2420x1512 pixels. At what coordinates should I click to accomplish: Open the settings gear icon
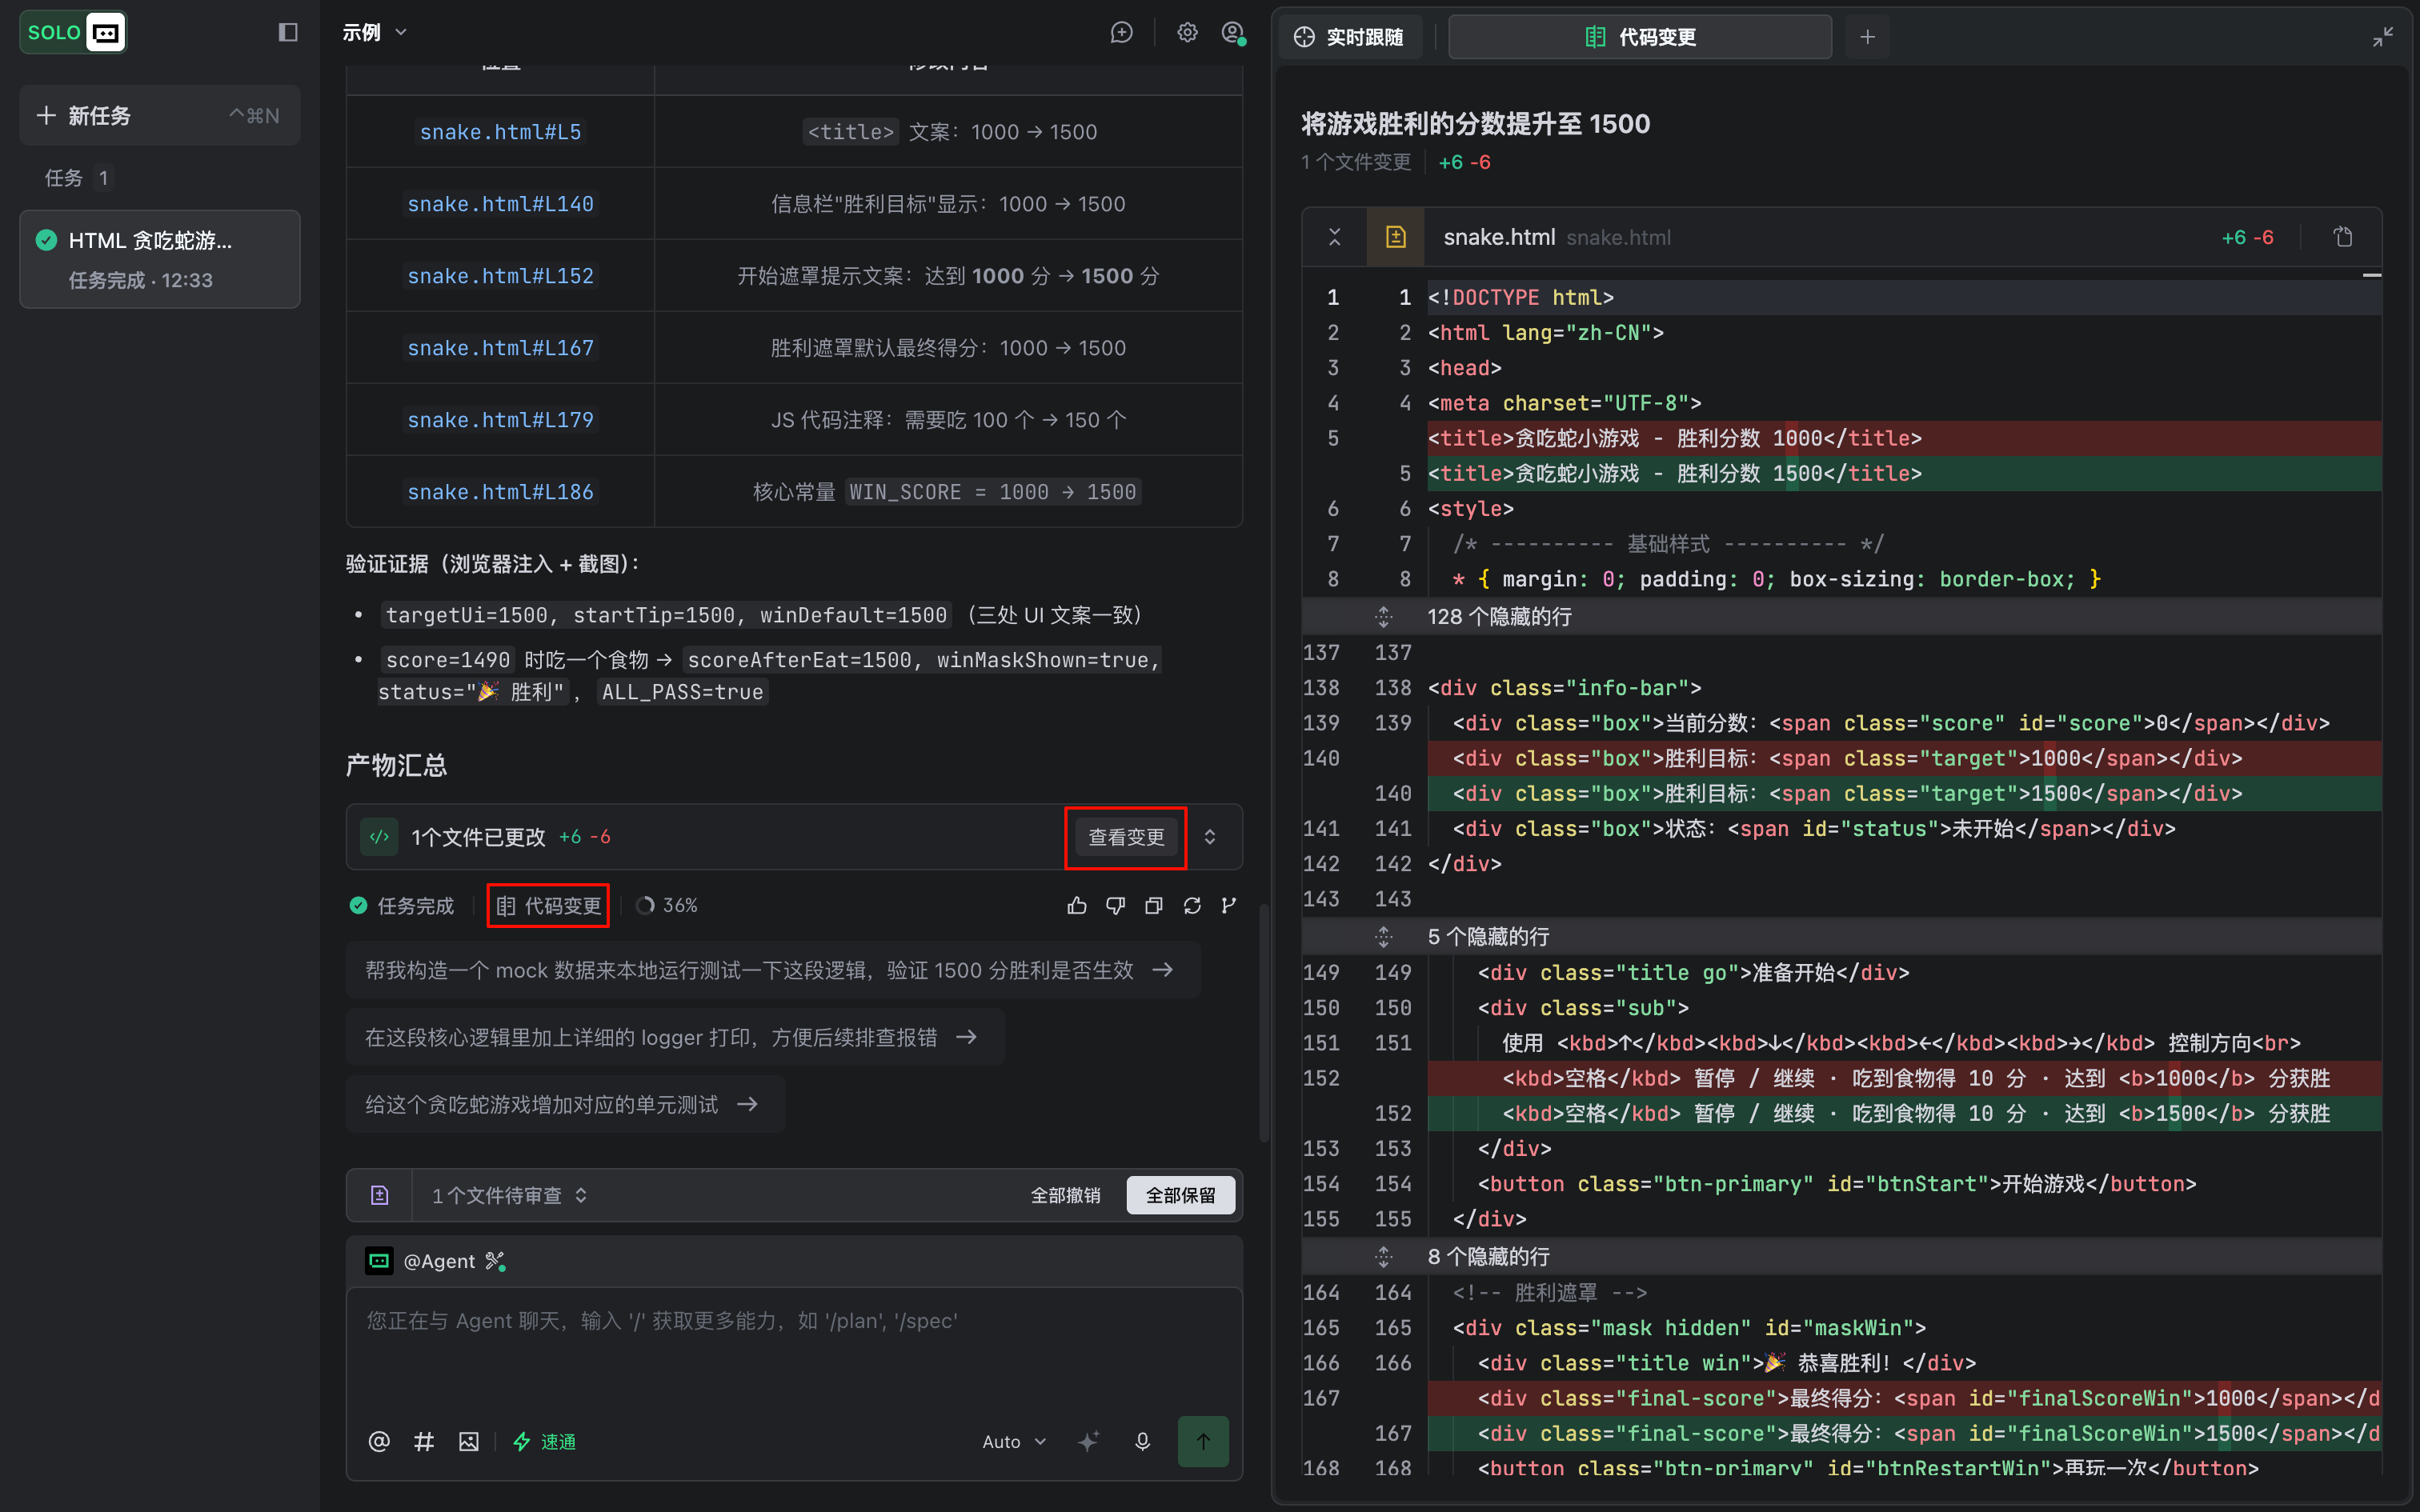point(1187,32)
